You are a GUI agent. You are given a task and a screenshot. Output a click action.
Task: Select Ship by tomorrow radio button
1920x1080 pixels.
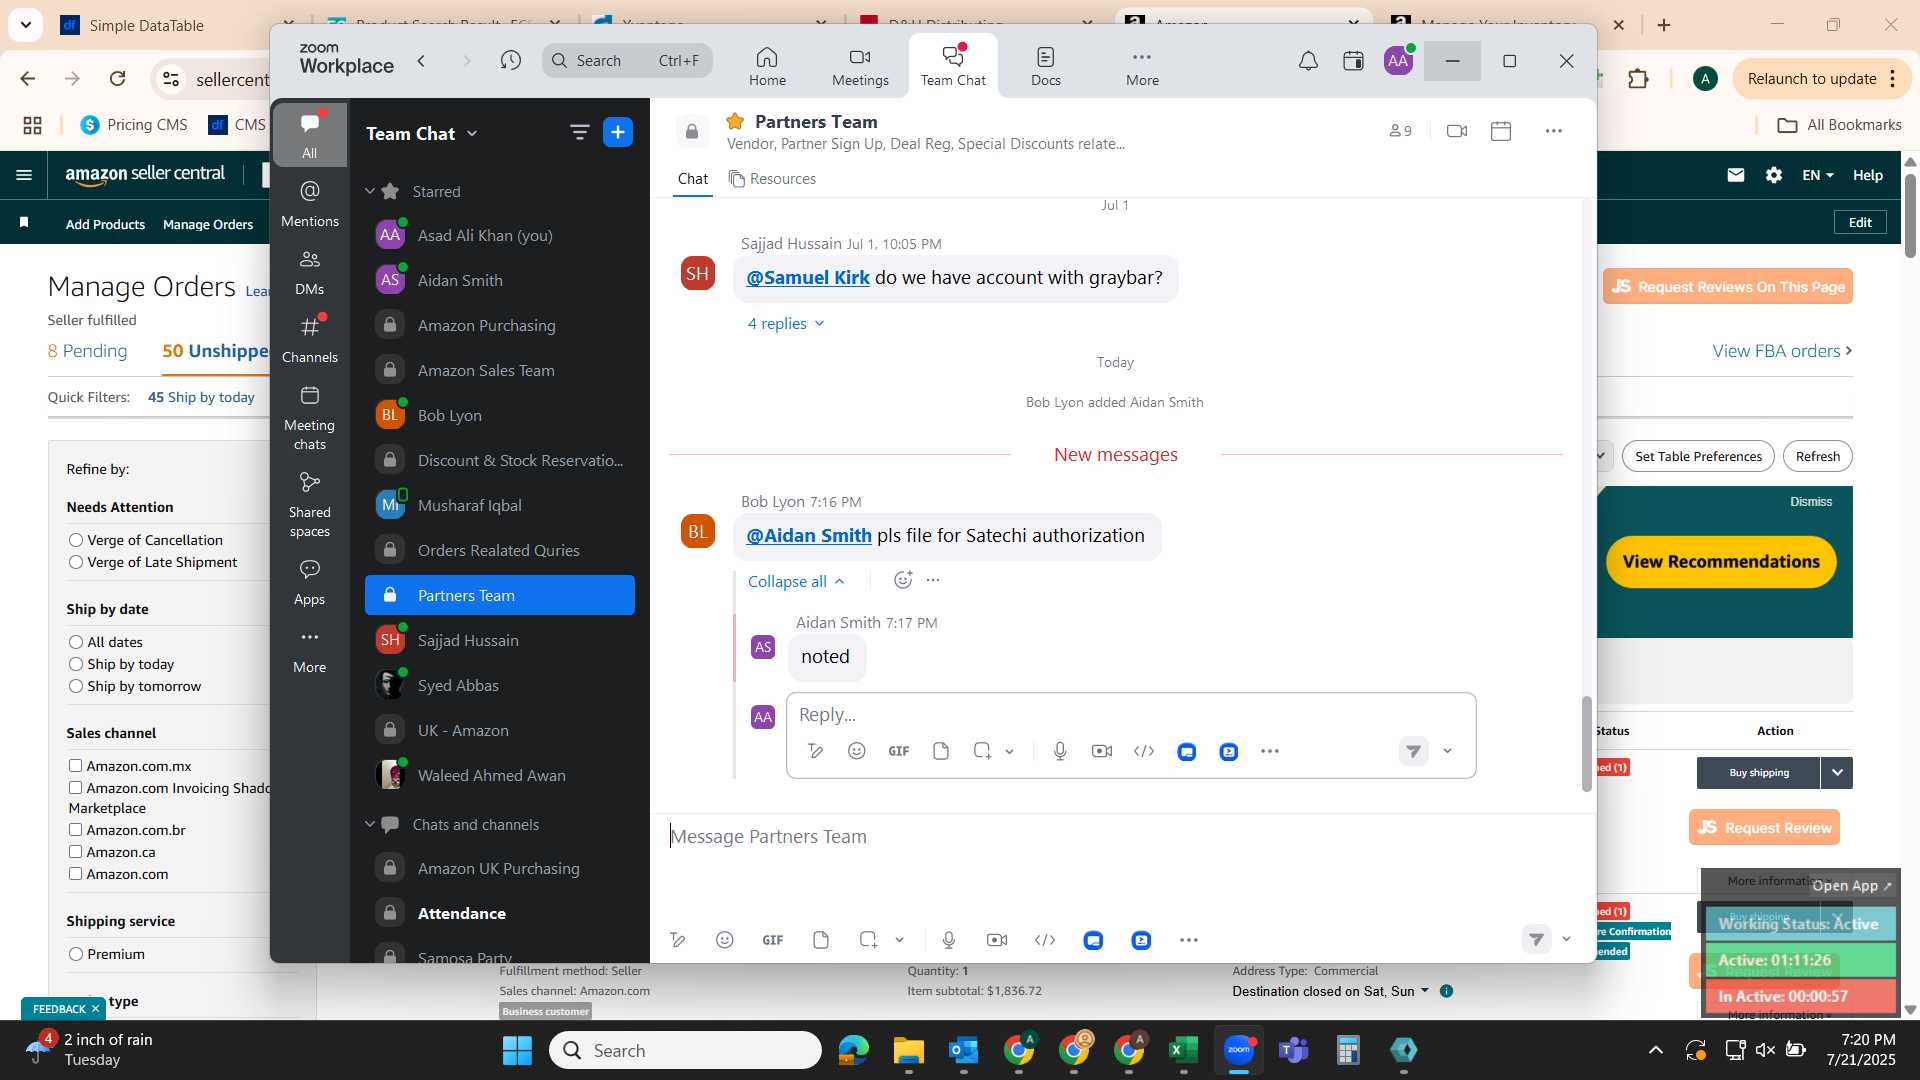[x=75, y=686]
